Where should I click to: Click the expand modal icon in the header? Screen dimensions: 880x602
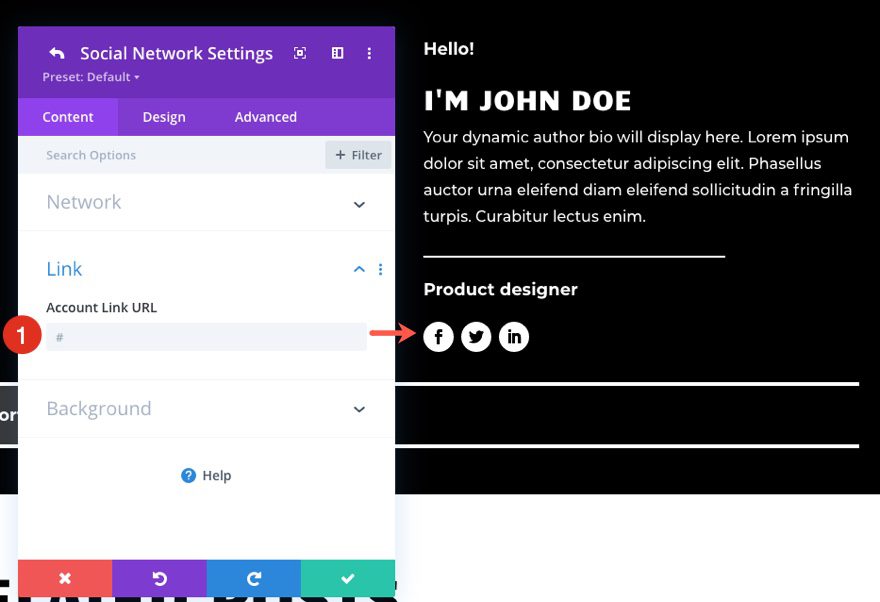click(x=300, y=53)
